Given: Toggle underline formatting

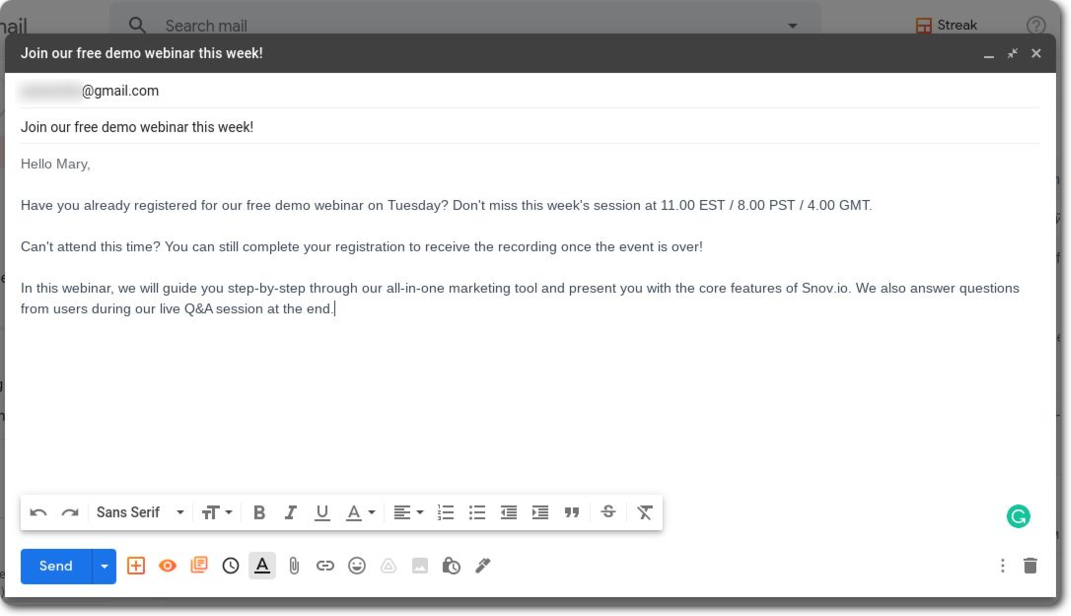Looking at the screenshot, I should [322, 513].
